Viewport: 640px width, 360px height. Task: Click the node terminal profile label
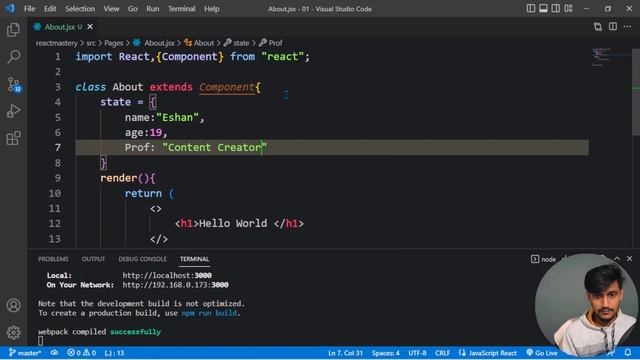(x=544, y=259)
